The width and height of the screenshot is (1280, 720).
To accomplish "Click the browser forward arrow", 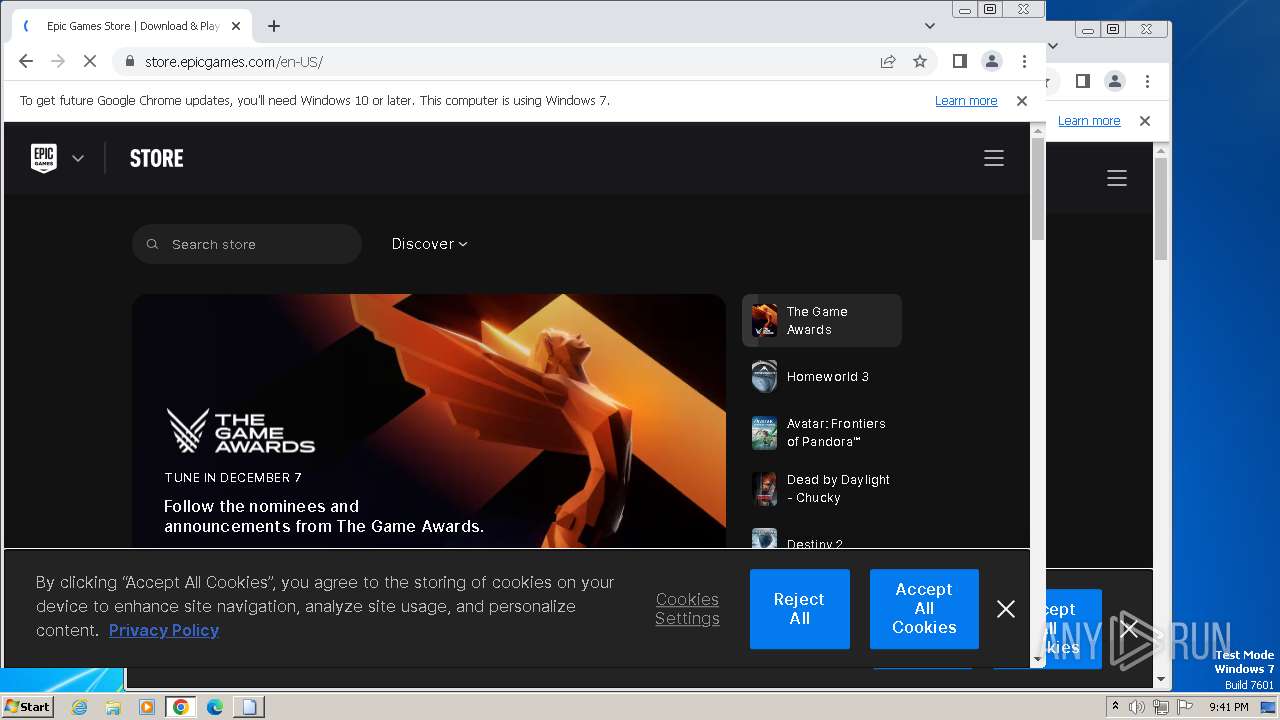I will (x=58, y=61).
